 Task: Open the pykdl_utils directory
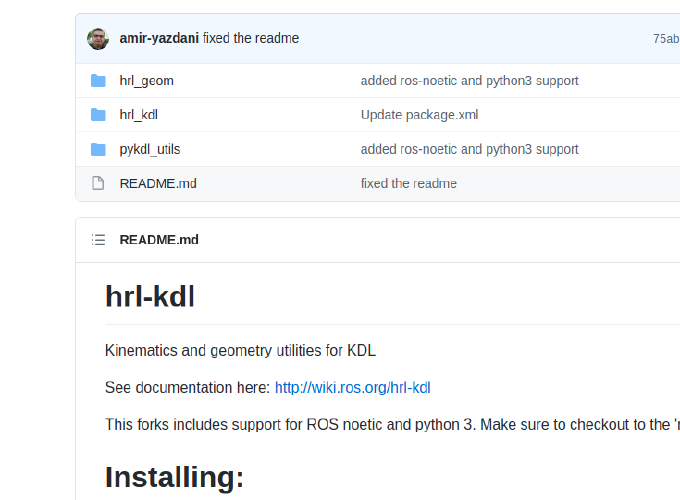pos(150,150)
